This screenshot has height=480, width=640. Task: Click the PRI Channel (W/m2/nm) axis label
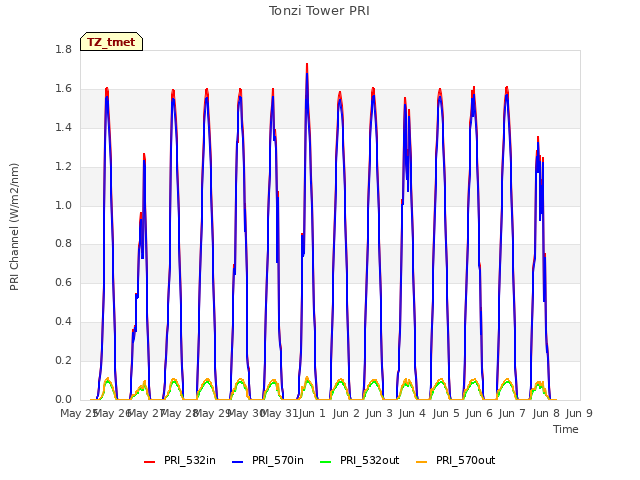pos(14,227)
